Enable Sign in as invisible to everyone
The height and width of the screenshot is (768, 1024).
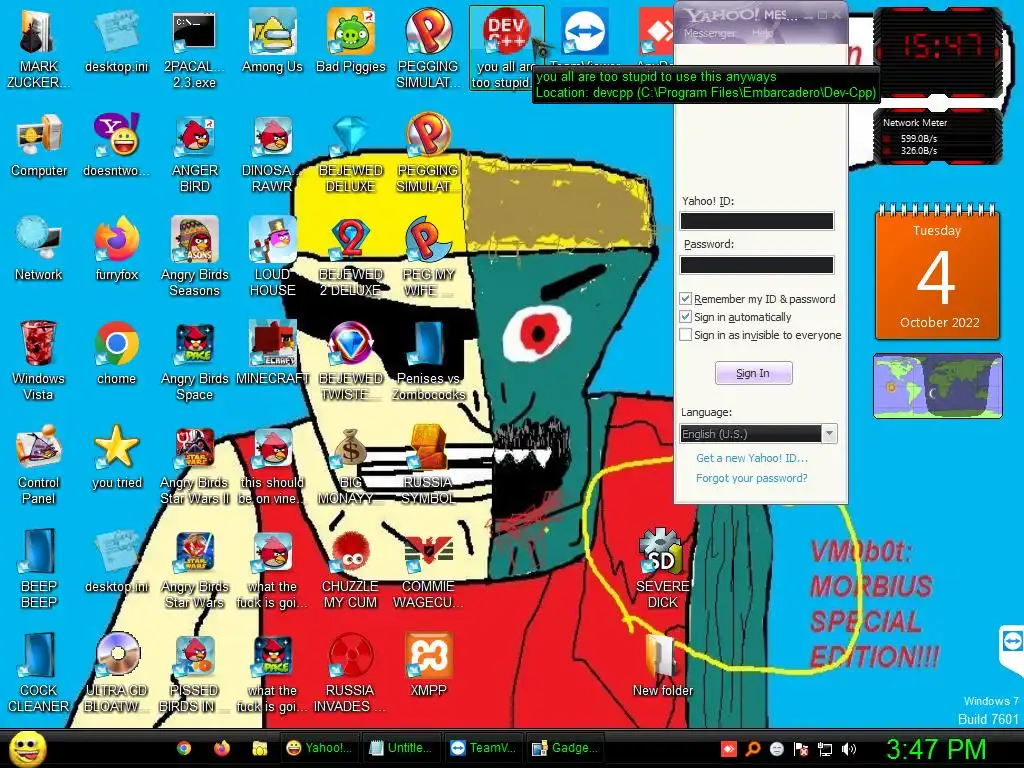pyautogui.click(x=685, y=335)
